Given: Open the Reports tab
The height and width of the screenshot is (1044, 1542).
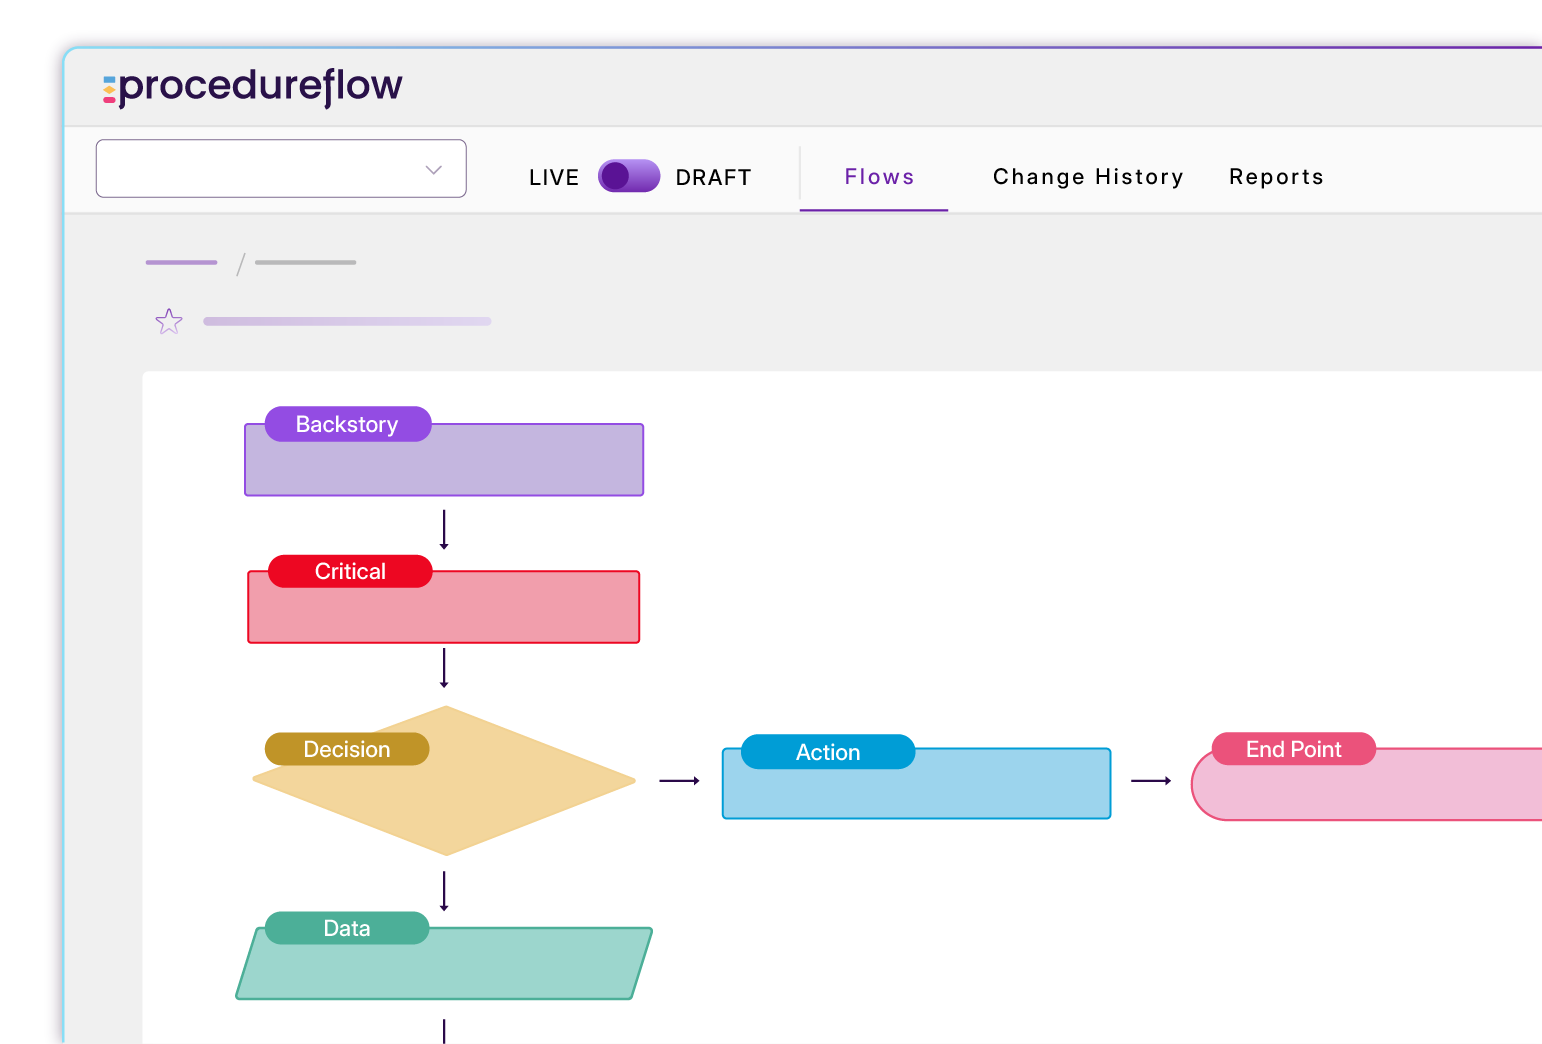Looking at the screenshot, I should point(1276,177).
